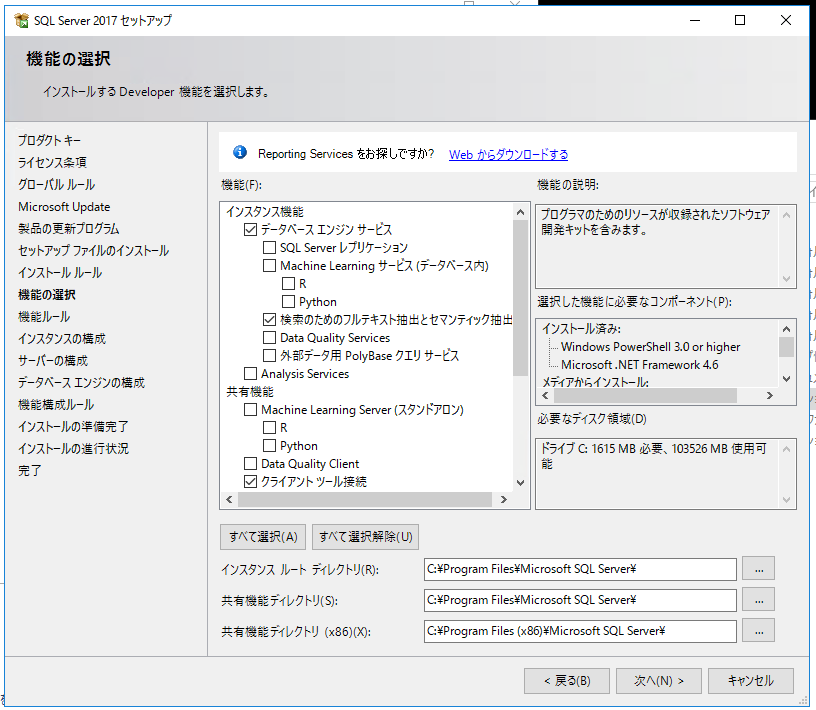Click データベース エンジンの構成 step in sidebar
816x710 pixels.
pyautogui.click(x=82, y=383)
